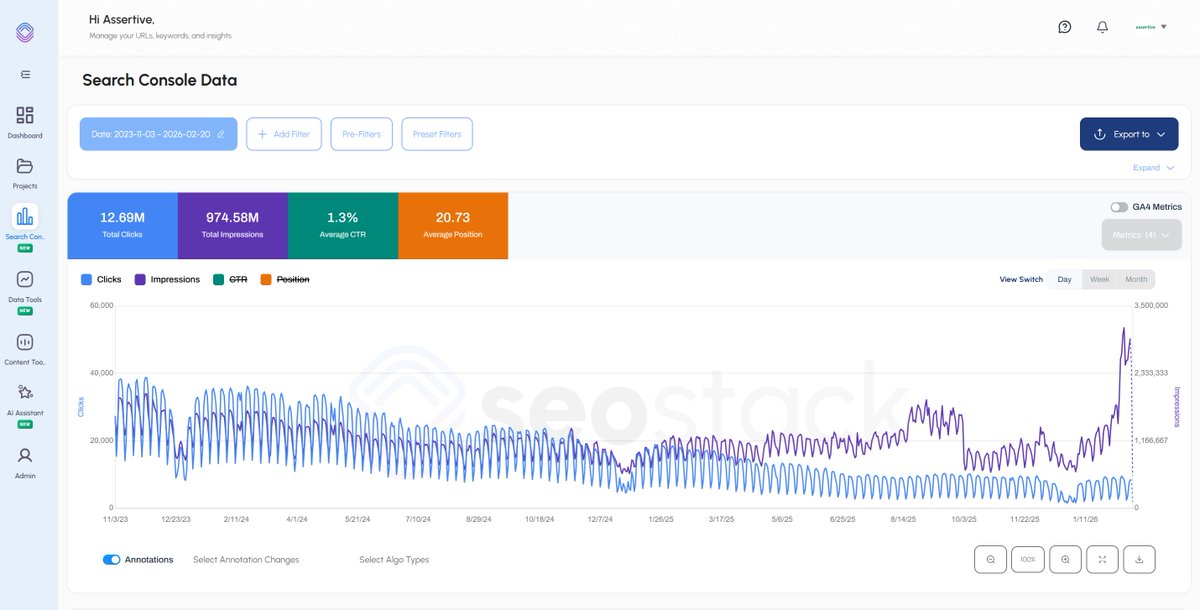Click the plus icon in Add Filter
This screenshot has height=610, width=1200.
tap(263, 134)
